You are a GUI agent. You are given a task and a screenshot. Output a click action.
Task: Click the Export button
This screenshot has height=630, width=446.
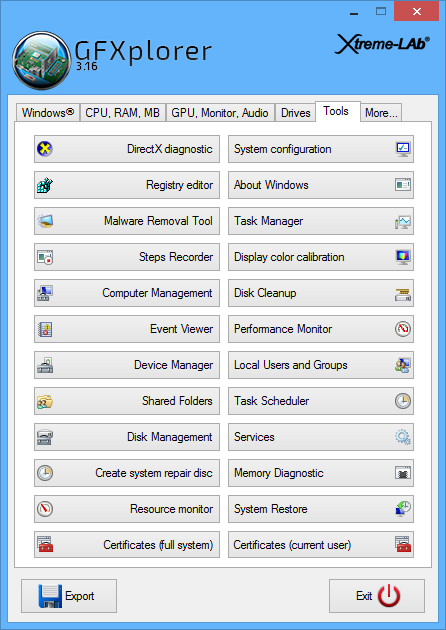click(x=69, y=596)
